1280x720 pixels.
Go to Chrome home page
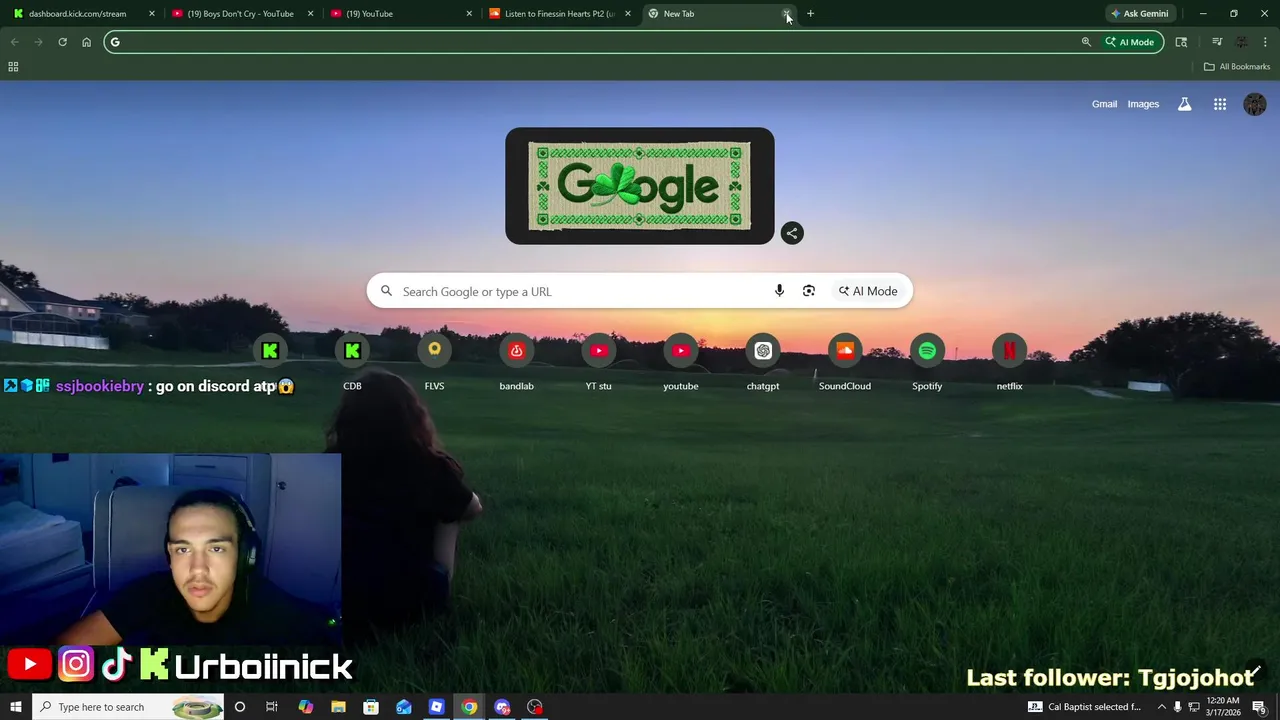click(x=86, y=42)
